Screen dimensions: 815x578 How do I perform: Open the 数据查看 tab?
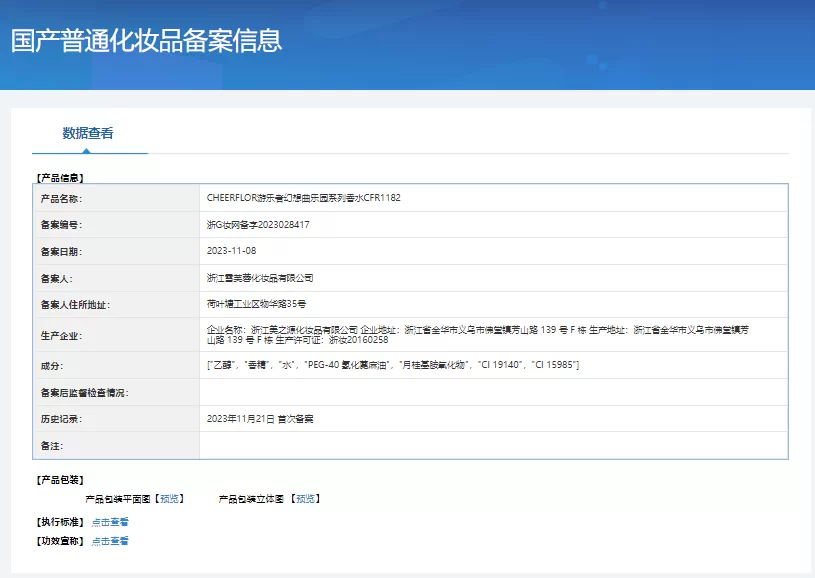coord(88,133)
